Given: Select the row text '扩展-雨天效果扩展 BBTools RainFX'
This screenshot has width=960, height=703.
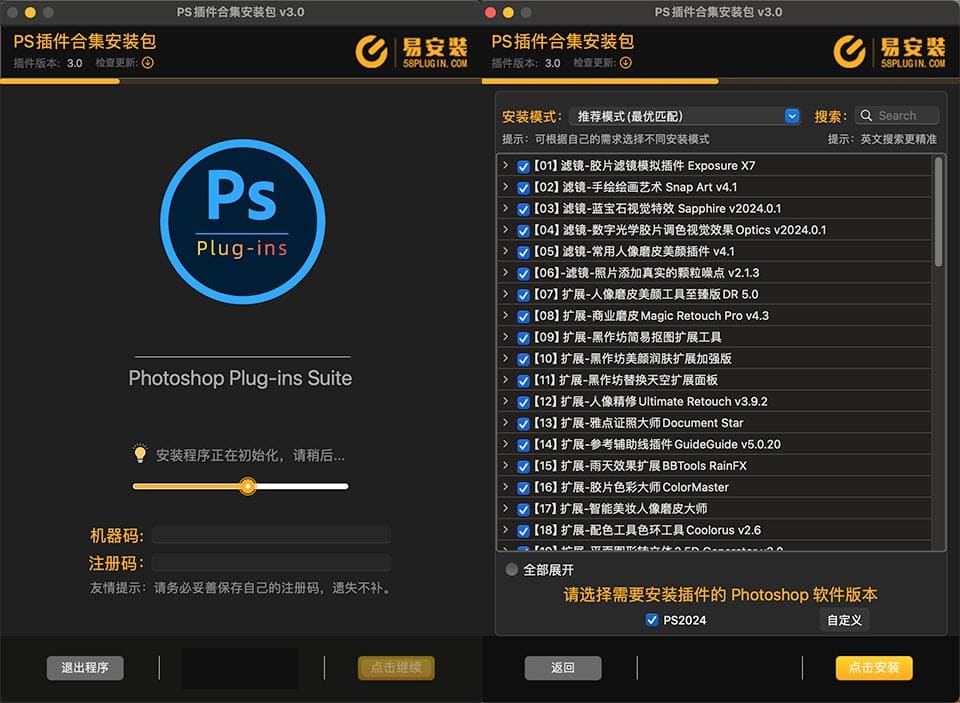Looking at the screenshot, I should 654,466.
